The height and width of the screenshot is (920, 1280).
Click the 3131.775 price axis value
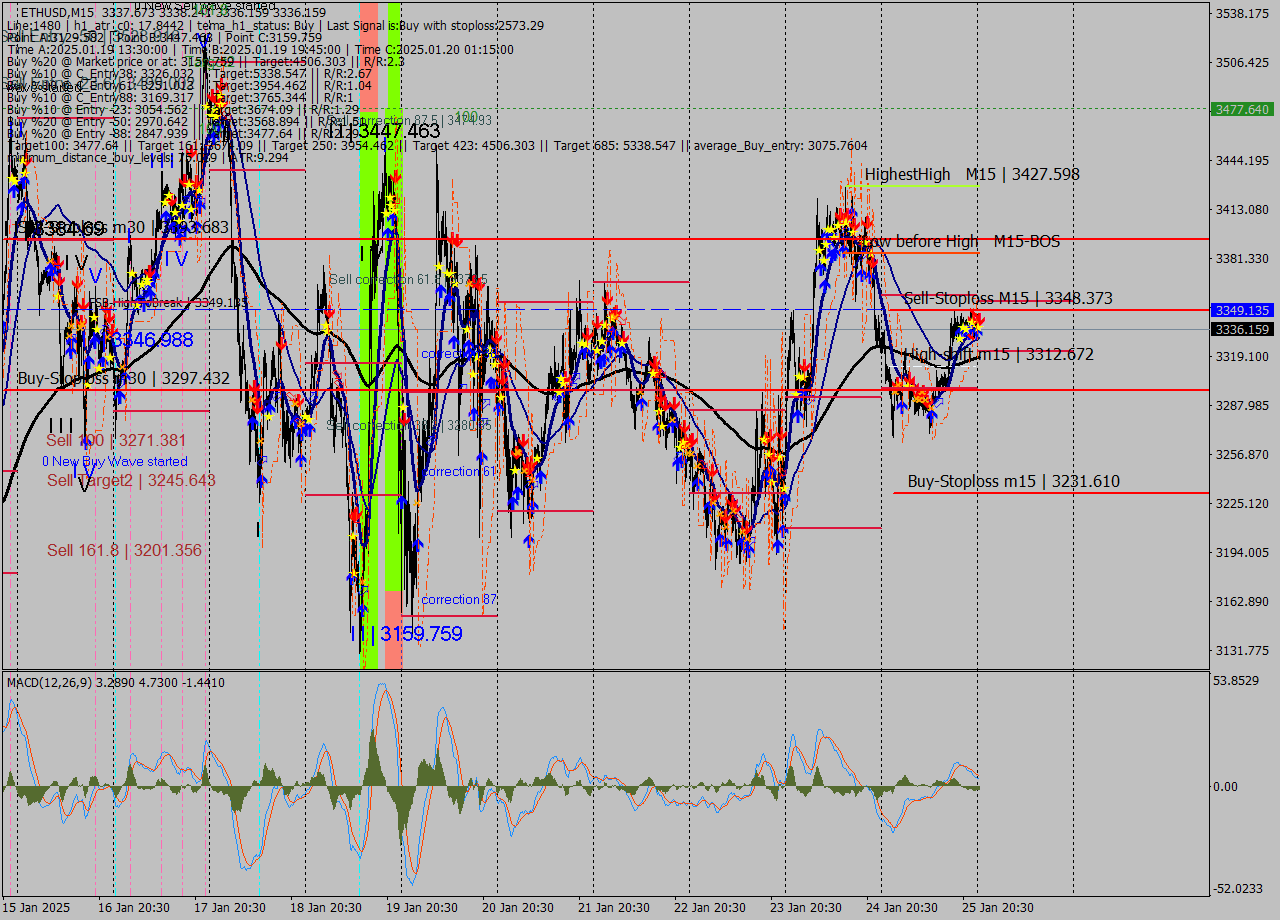1241,650
